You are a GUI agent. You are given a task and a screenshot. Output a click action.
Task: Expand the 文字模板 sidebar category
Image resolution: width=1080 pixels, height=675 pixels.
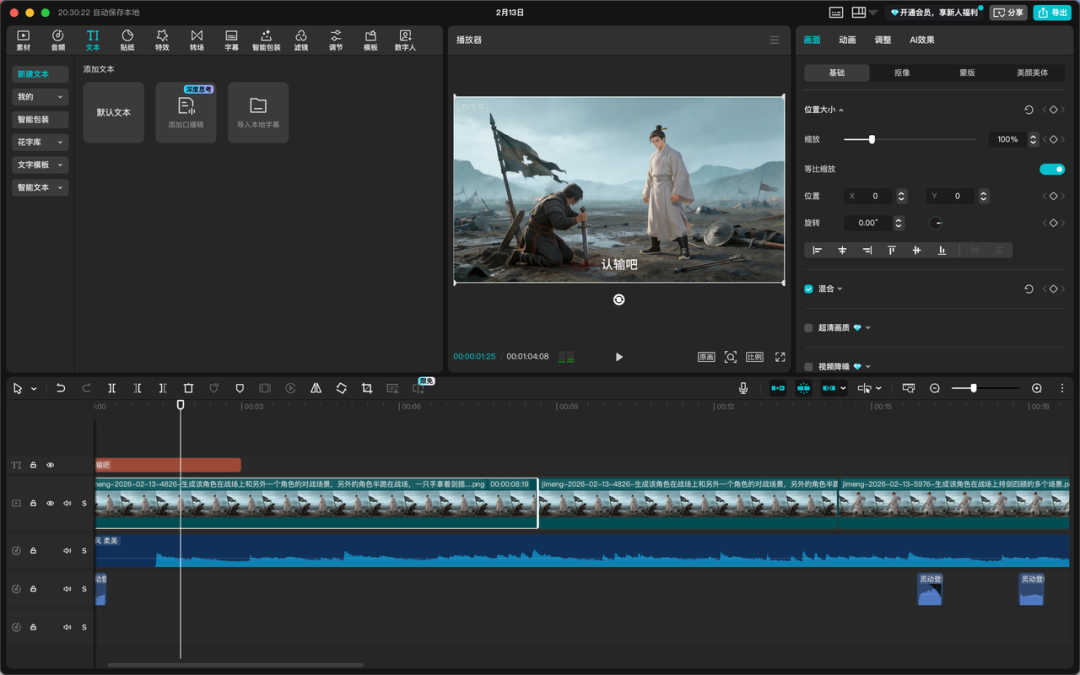click(41, 165)
